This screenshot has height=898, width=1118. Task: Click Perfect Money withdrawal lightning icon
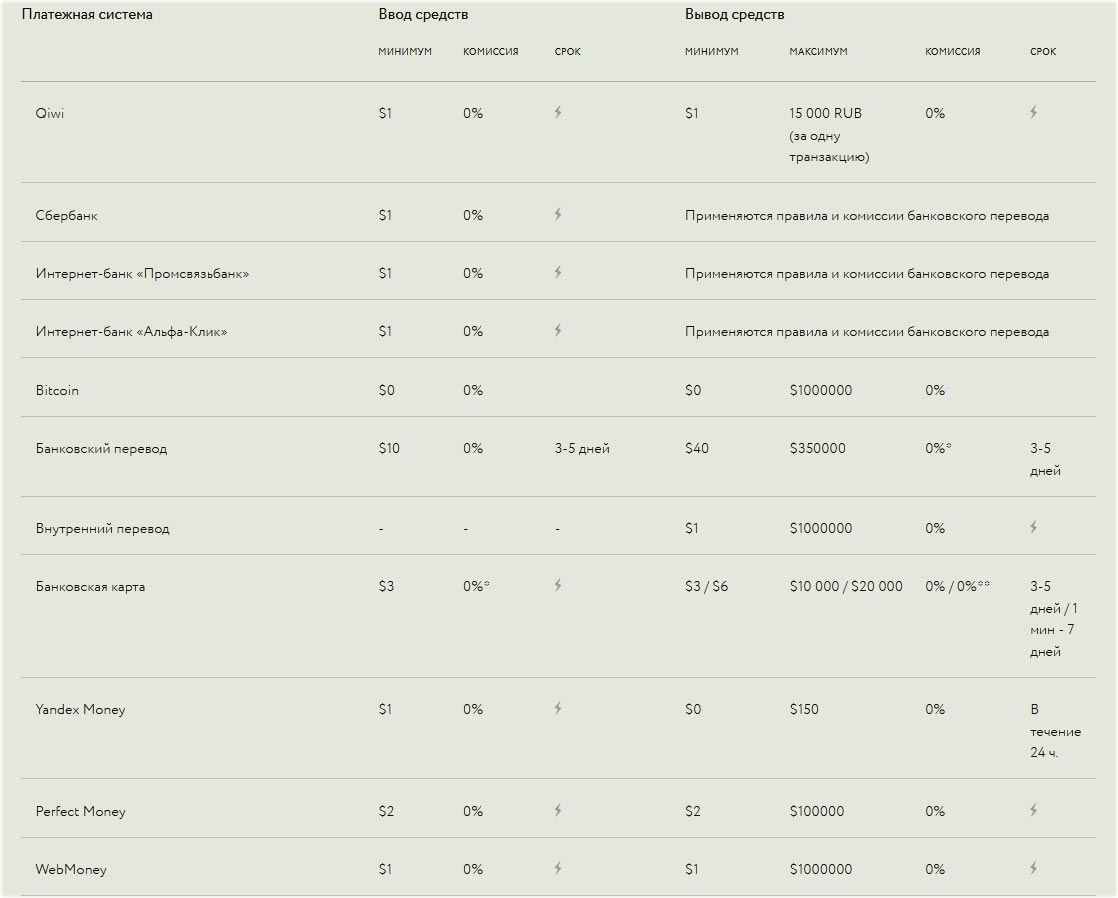1033,810
